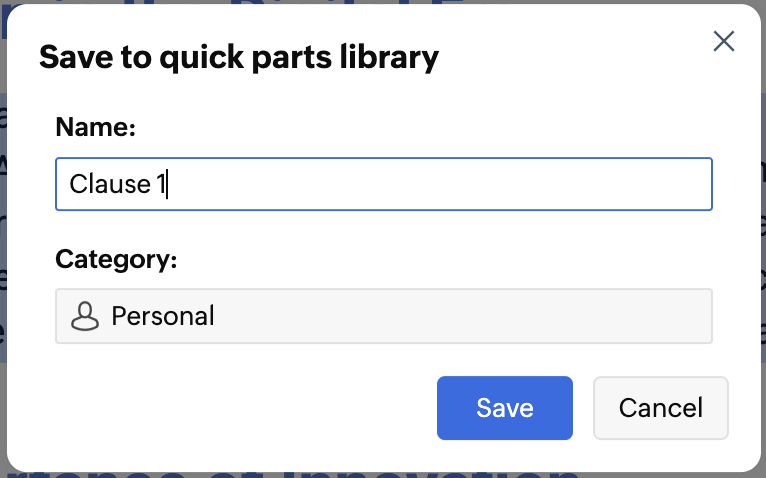
Task: Click empty space in the Name field
Action: pyautogui.click(x=450, y=184)
